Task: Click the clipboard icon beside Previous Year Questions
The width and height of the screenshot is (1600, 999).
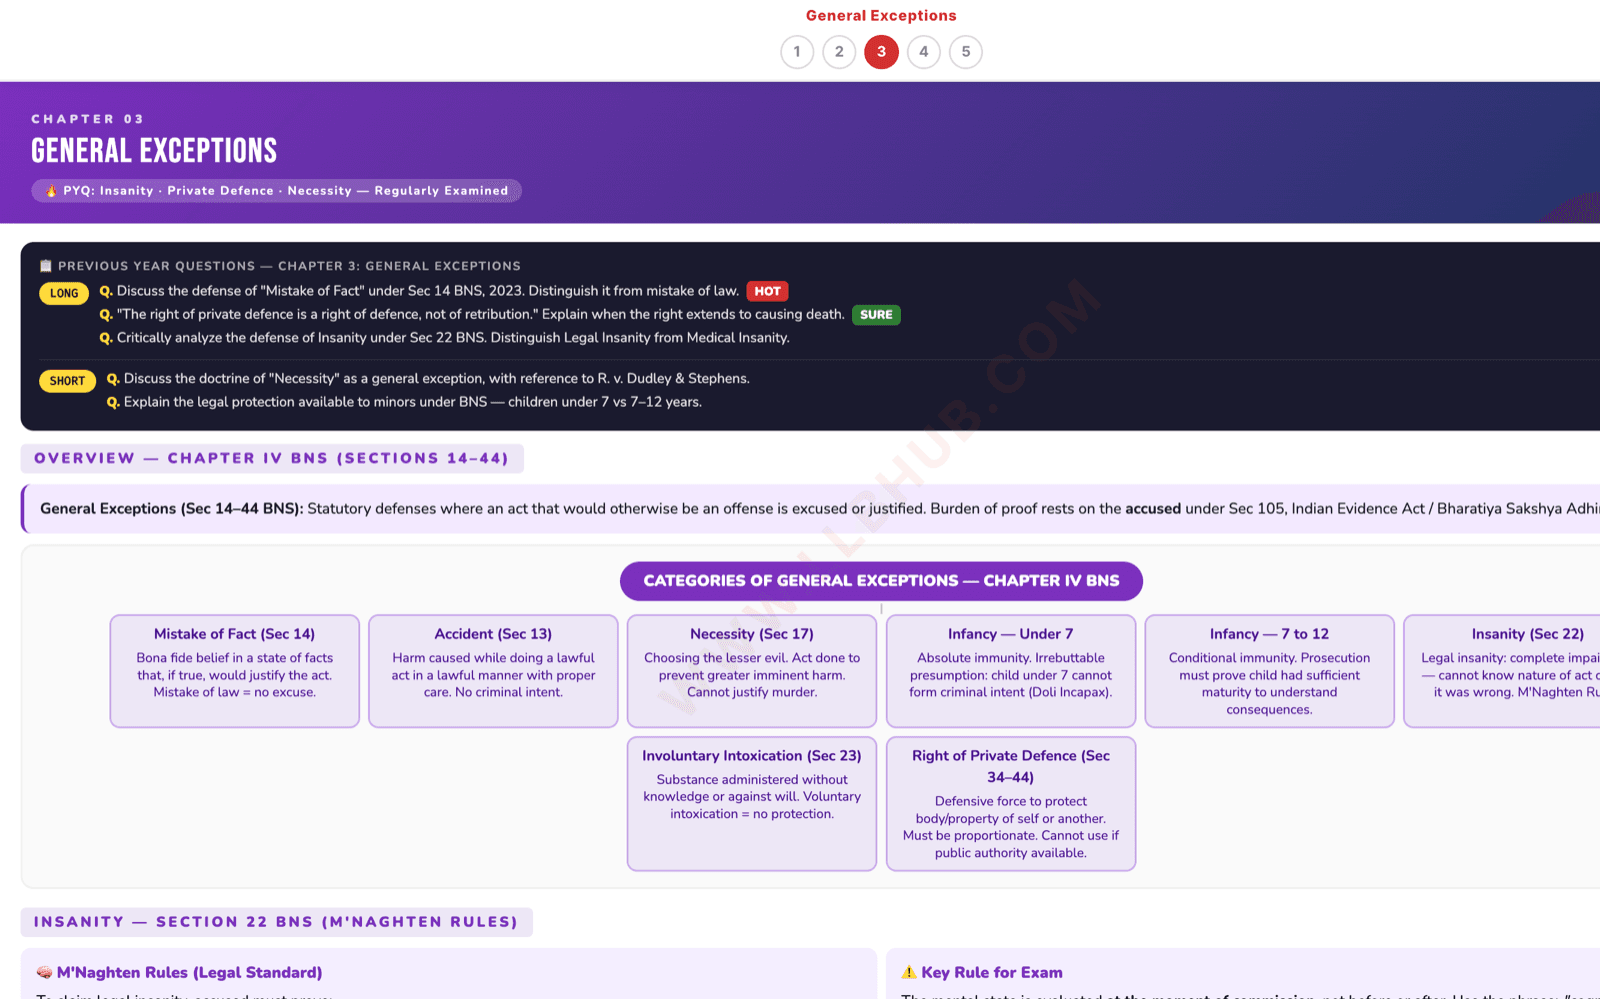Action: tap(45, 266)
